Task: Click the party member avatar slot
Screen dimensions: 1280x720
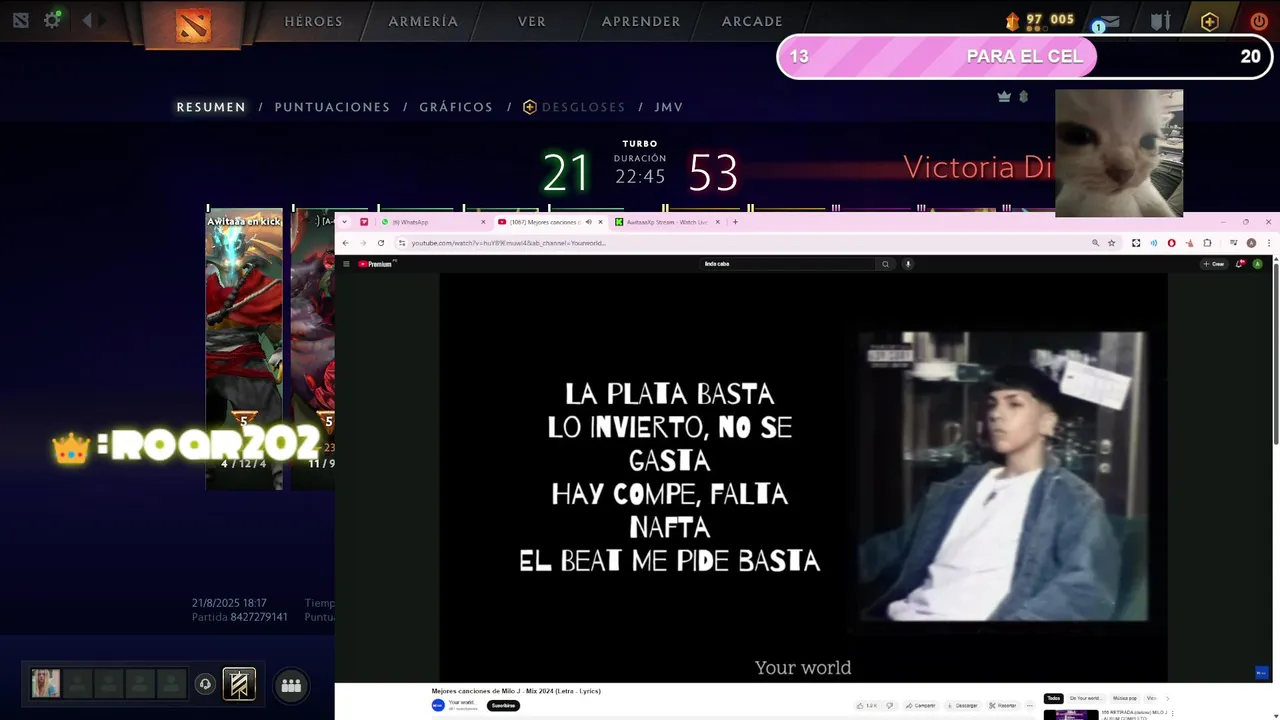Action: coord(45,684)
